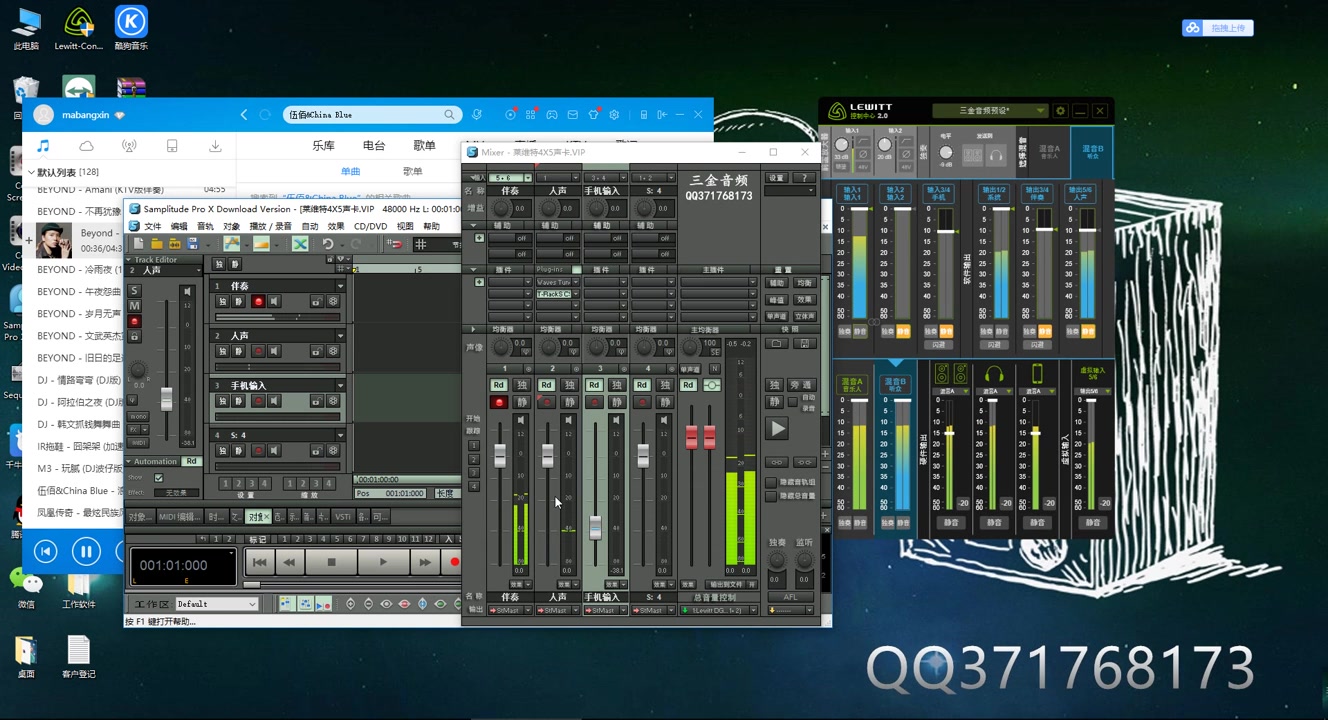
Task: Open the CD/DVD menu in Samplitude
Action: [x=370, y=226]
